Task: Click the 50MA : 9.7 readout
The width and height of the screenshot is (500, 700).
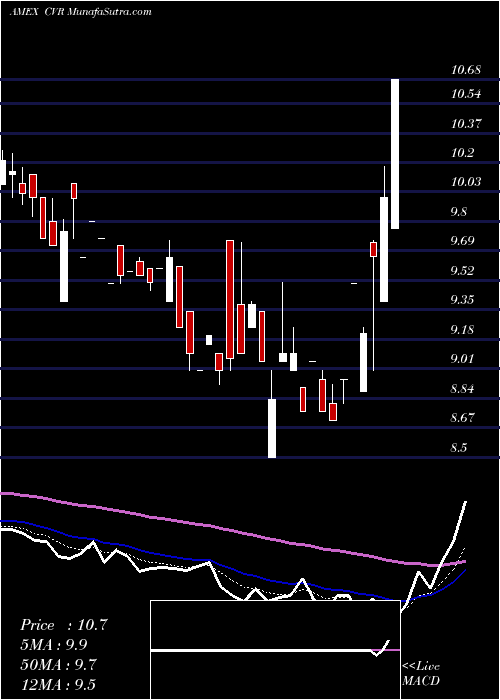Action: click(58, 665)
